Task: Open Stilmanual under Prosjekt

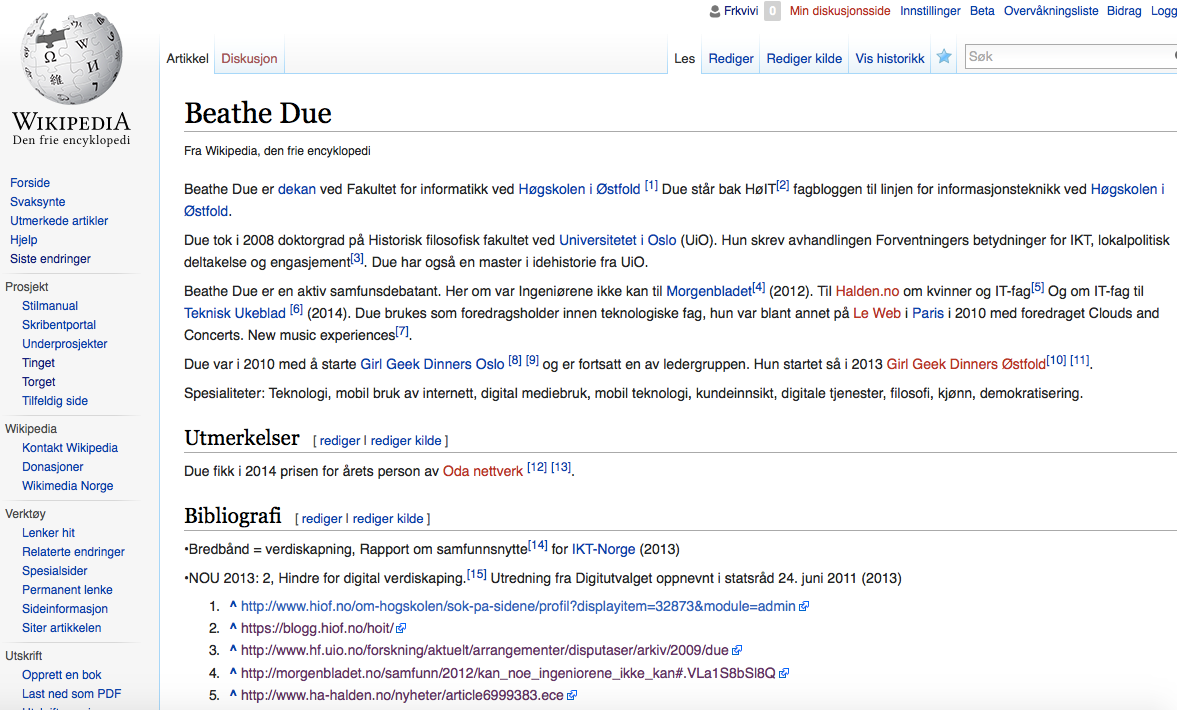Action: 50,305
